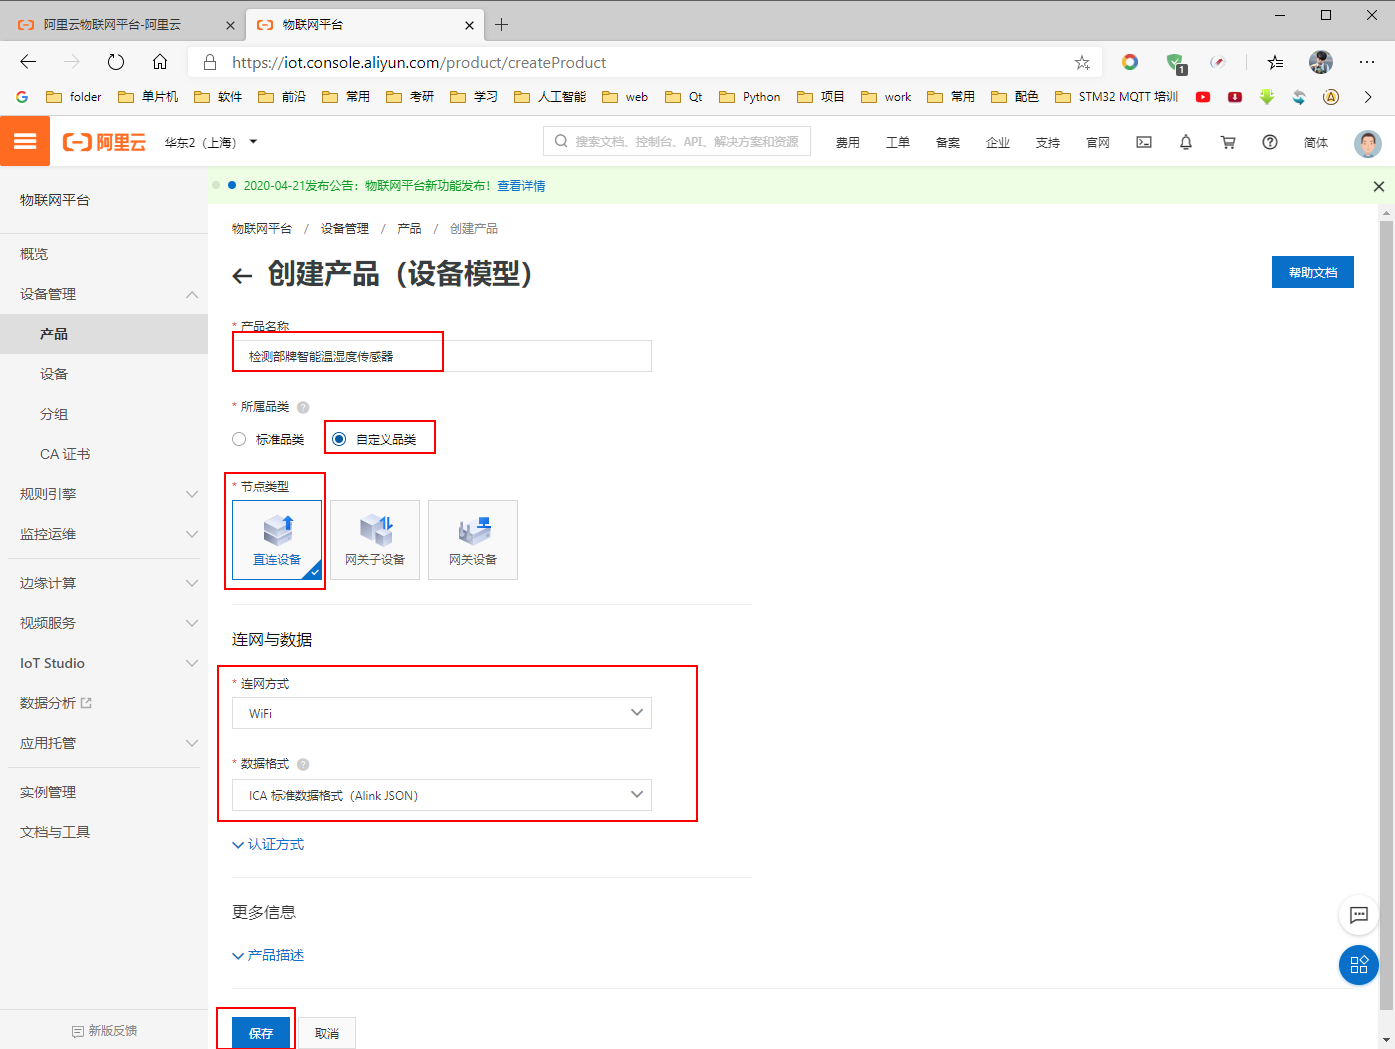The image size is (1395, 1049).
Task: Click the browser address bar URL
Action: pyautogui.click(x=419, y=63)
